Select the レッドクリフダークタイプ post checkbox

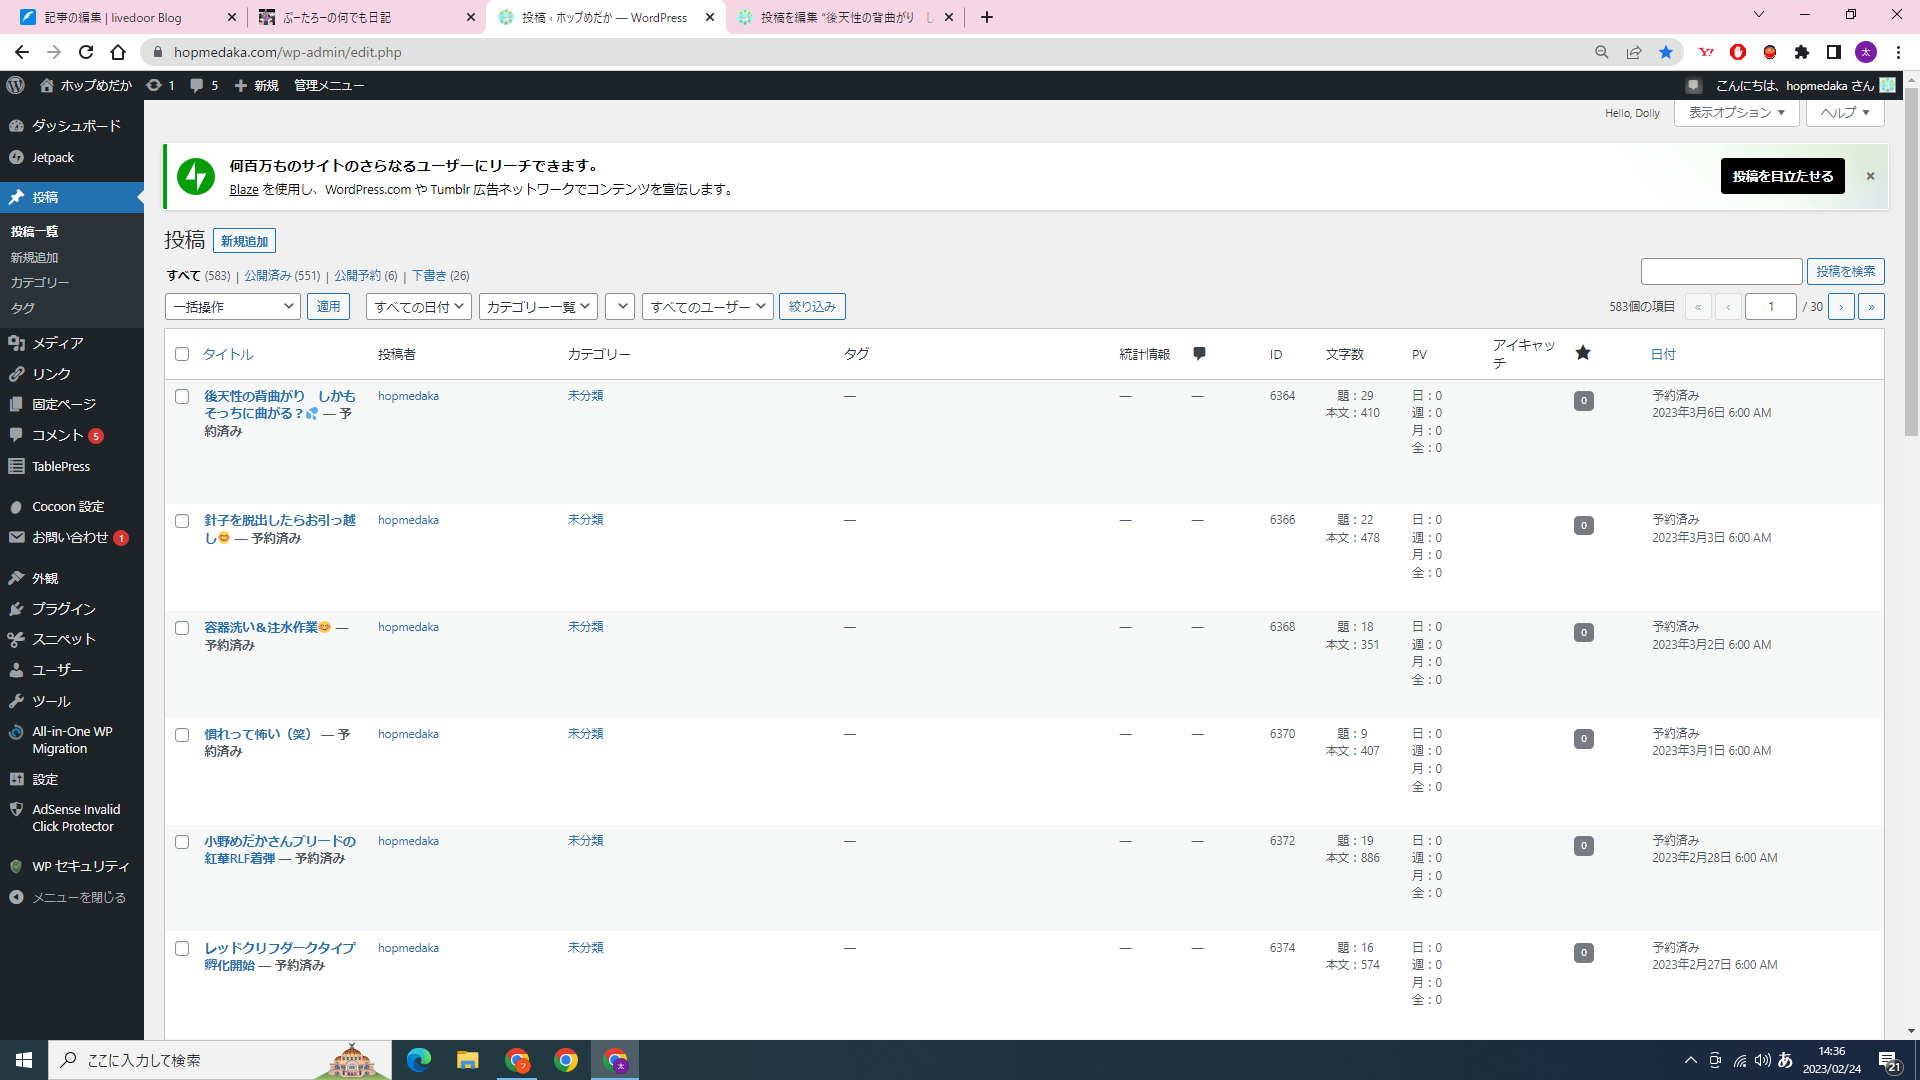[182, 948]
